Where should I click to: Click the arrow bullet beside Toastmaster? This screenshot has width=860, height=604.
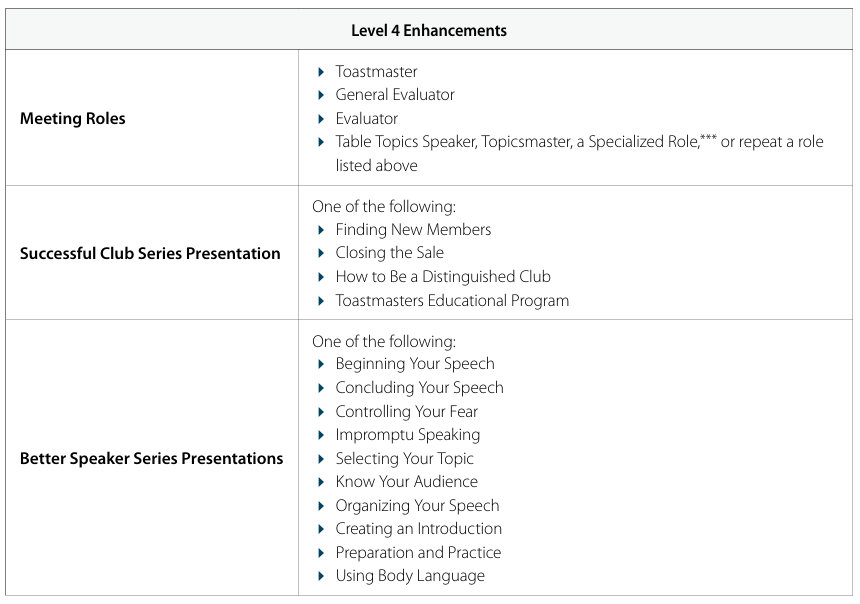321,72
